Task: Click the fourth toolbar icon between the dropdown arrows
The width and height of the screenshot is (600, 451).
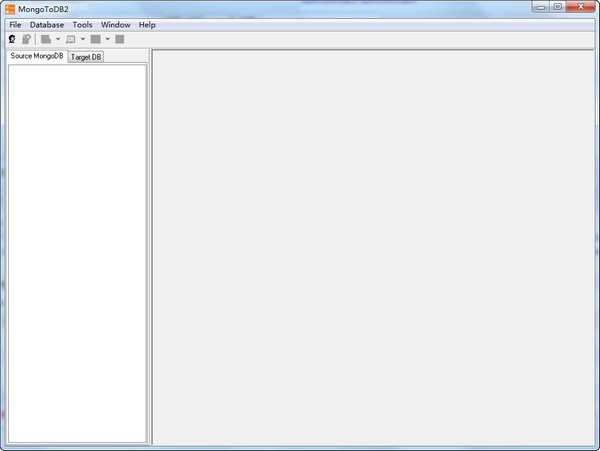Action: pyautogui.click(x=71, y=39)
